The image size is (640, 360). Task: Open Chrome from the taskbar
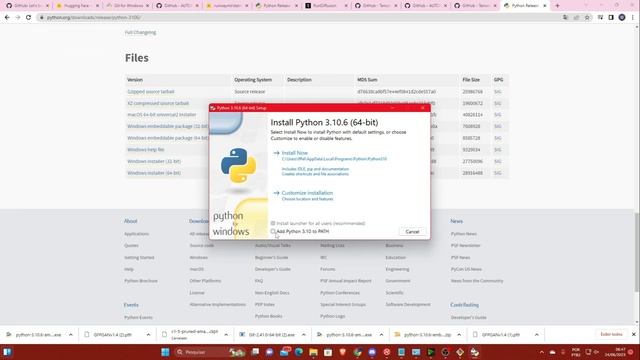pyautogui.click(x=358, y=352)
